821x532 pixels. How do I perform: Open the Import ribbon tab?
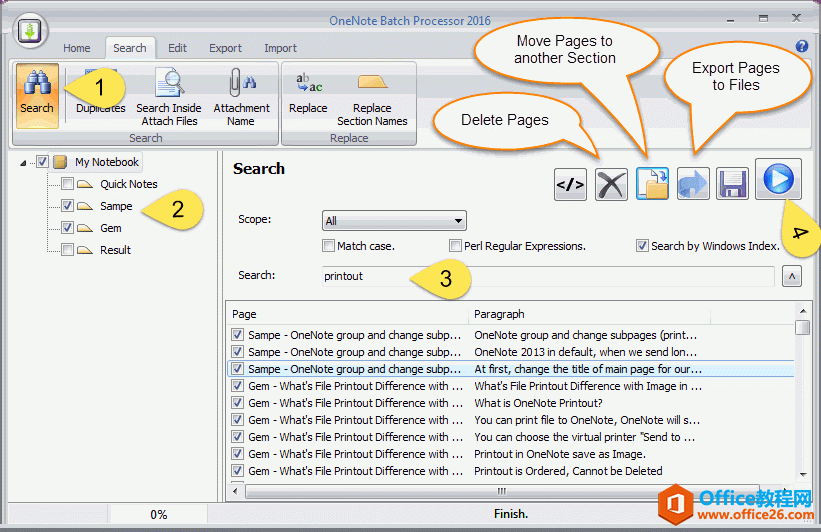pos(280,48)
